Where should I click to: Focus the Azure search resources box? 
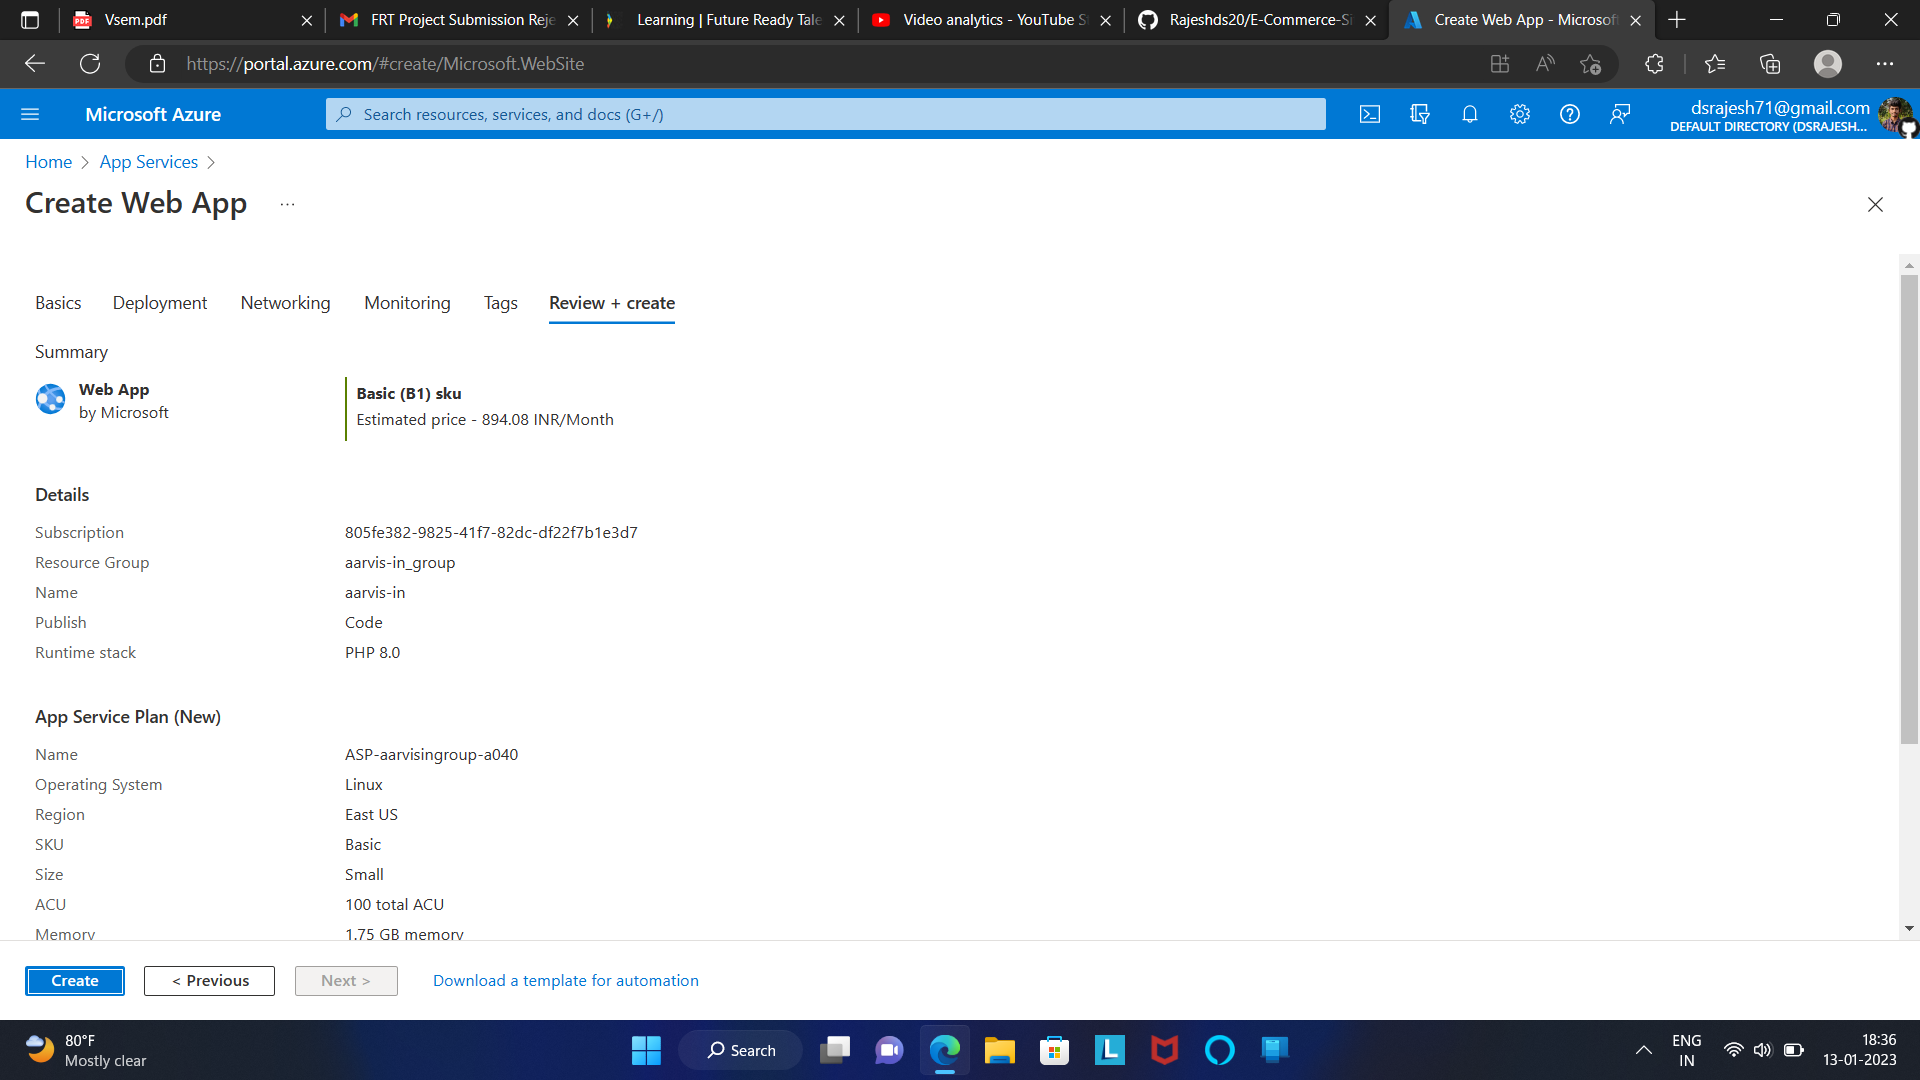(825, 114)
